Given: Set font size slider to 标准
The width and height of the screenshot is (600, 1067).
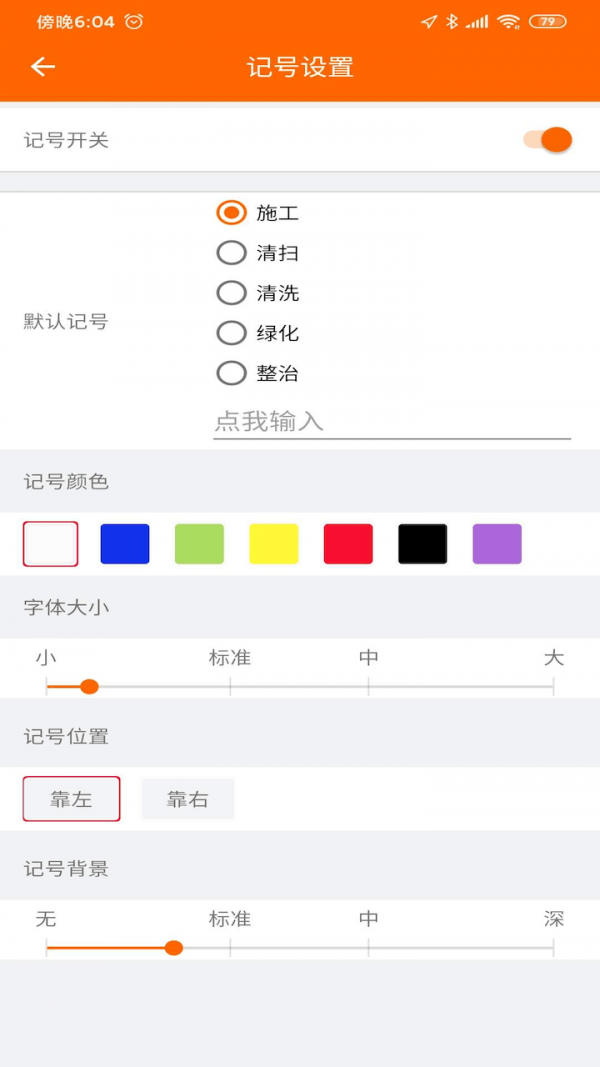Looking at the screenshot, I should (x=231, y=686).
